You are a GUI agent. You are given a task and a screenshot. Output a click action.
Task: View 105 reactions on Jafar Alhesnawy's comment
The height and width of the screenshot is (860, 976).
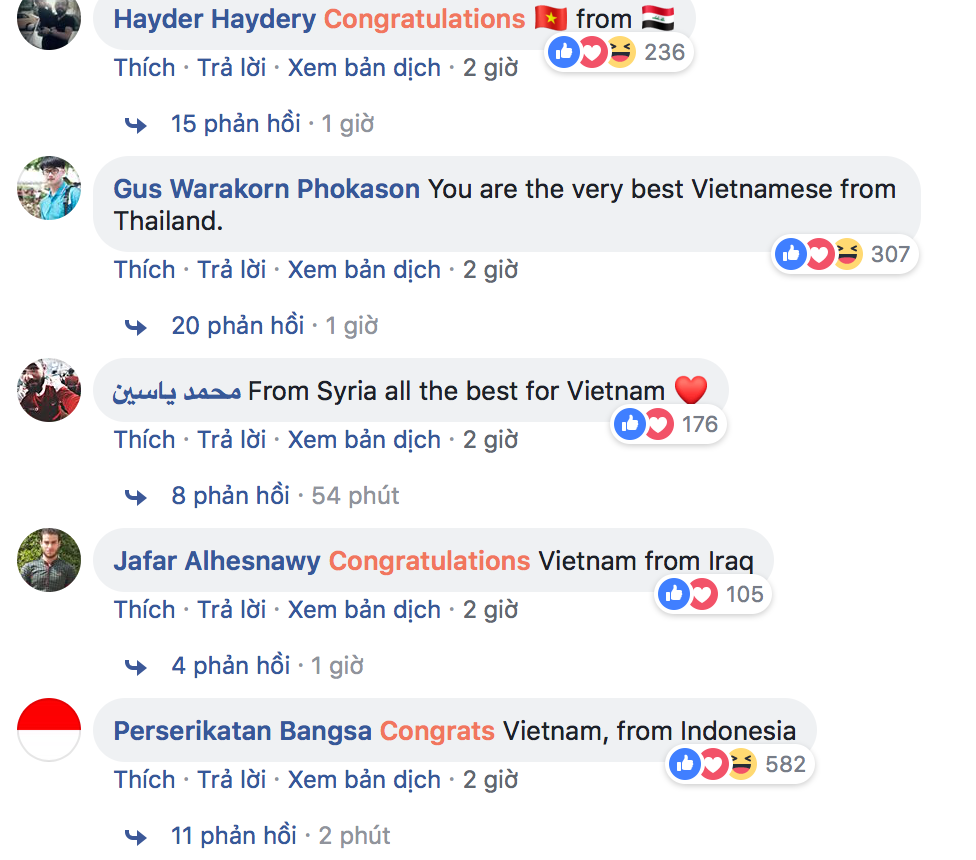point(713,594)
